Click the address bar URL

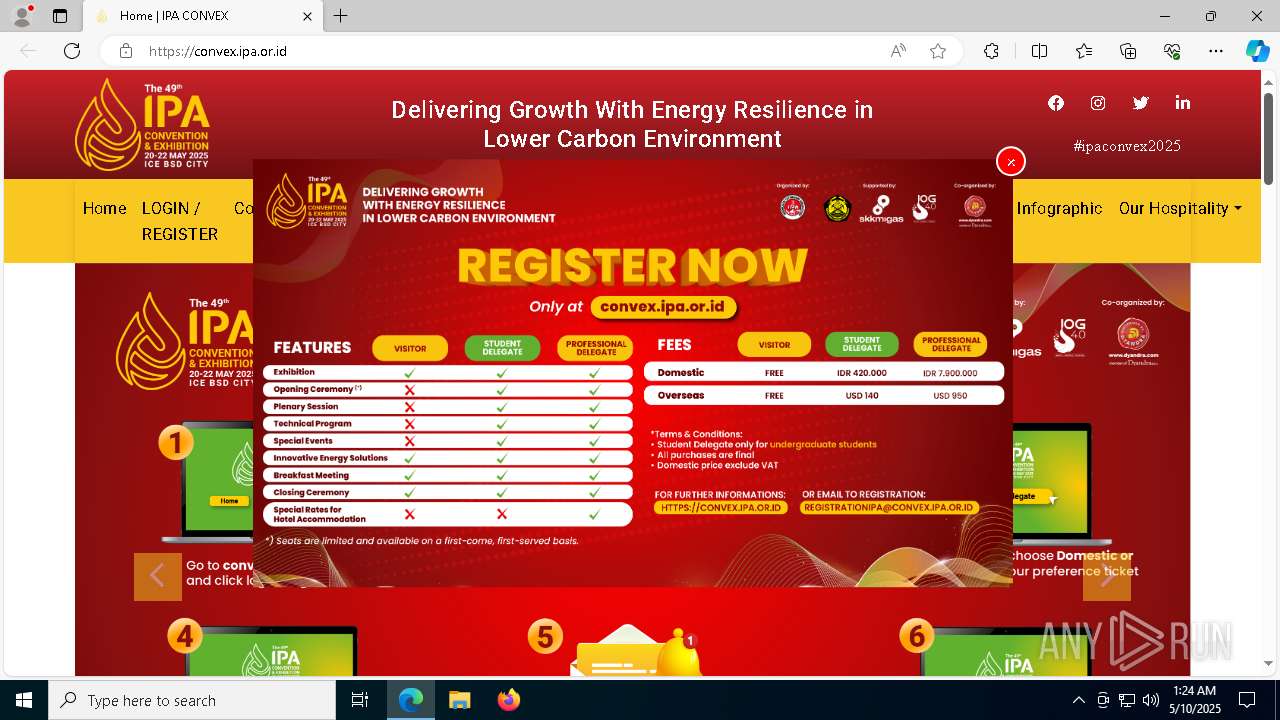[x=218, y=51]
